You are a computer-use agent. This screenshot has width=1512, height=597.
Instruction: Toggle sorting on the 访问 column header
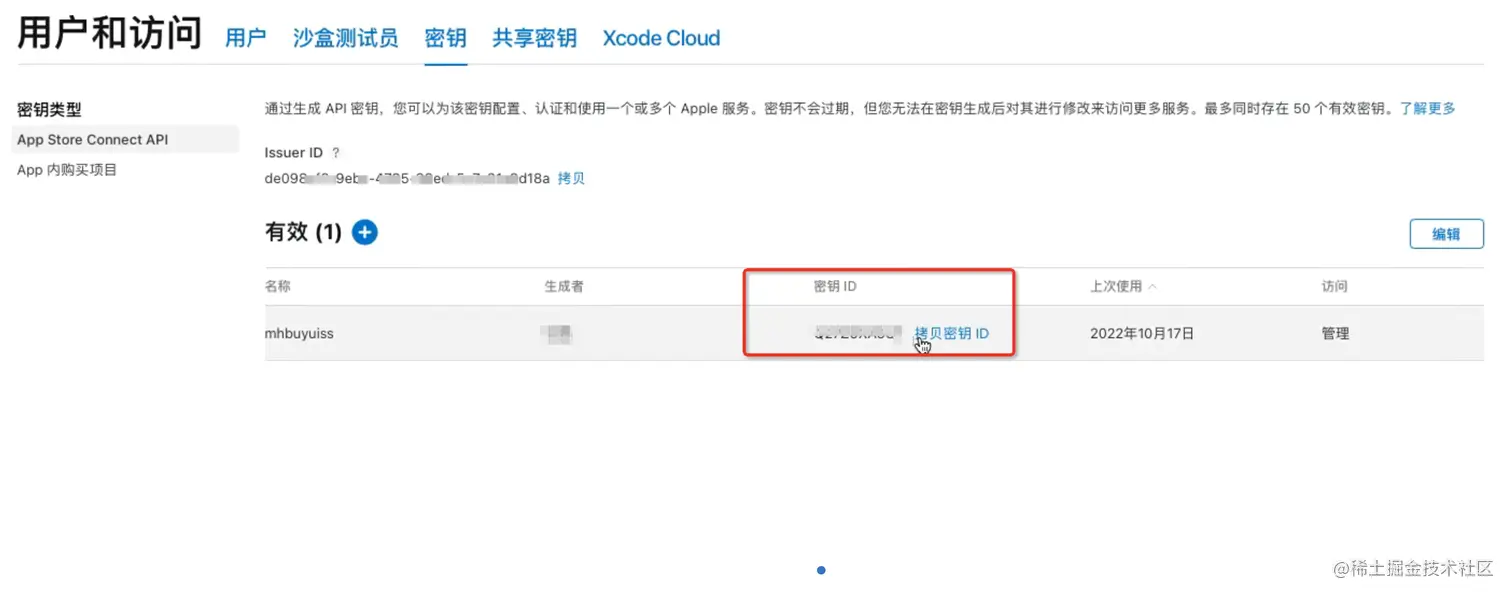[1335, 285]
